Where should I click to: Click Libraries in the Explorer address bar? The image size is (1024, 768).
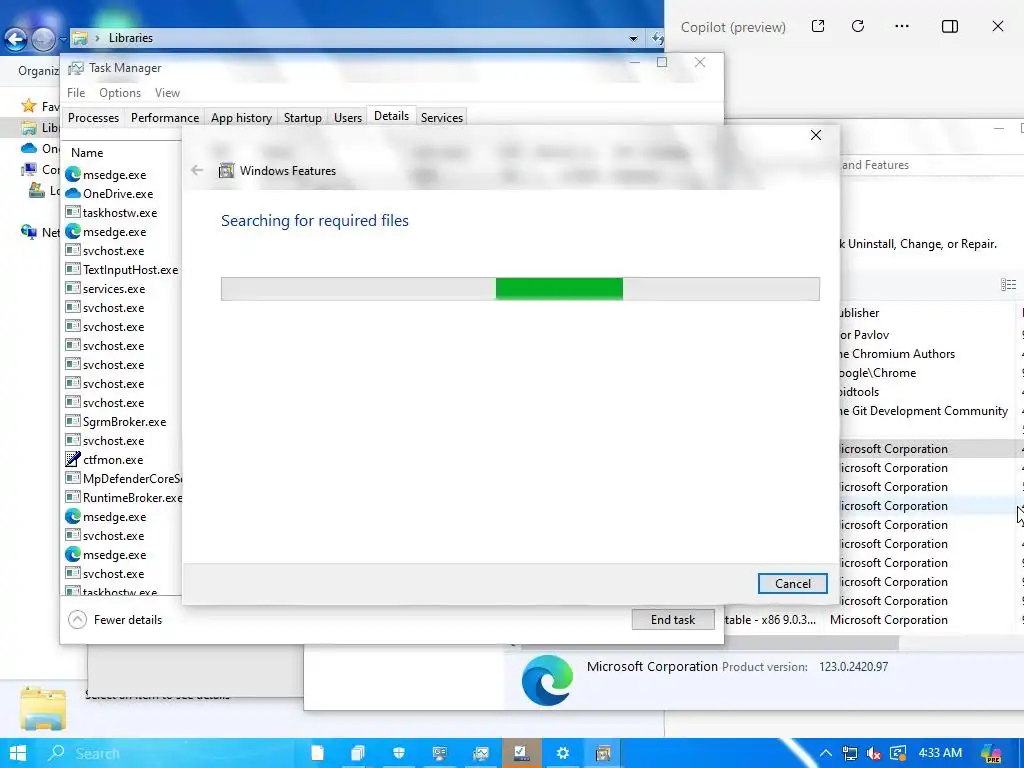131,38
